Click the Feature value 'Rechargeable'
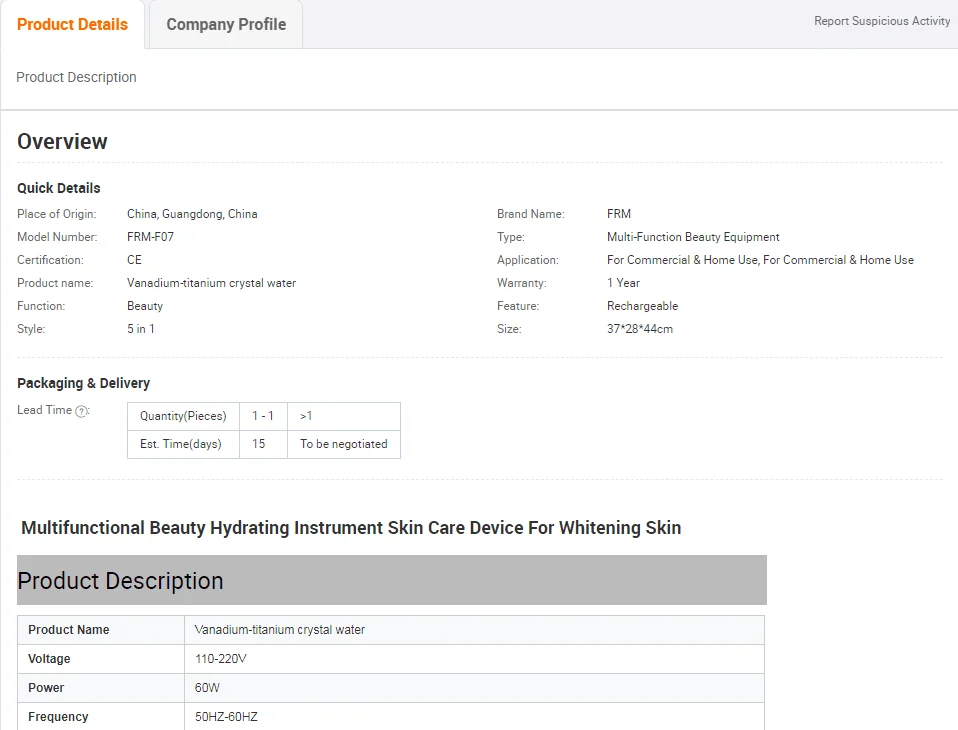Screen dimensions: 958x730 [643, 306]
